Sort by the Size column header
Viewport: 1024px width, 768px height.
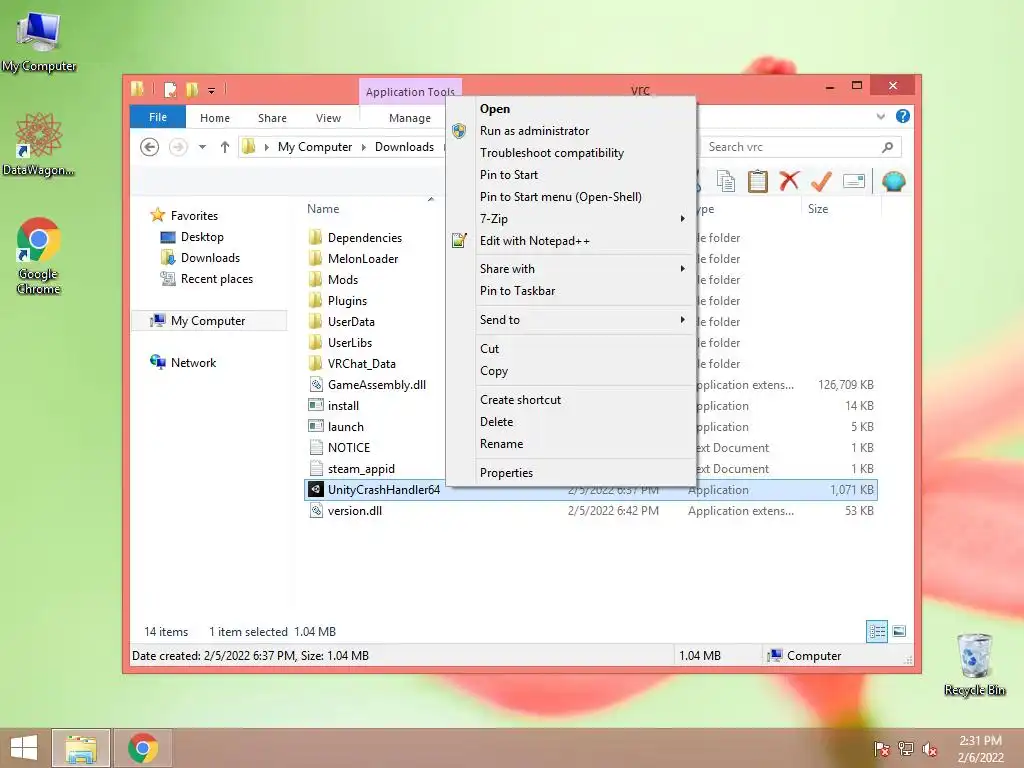point(818,209)
